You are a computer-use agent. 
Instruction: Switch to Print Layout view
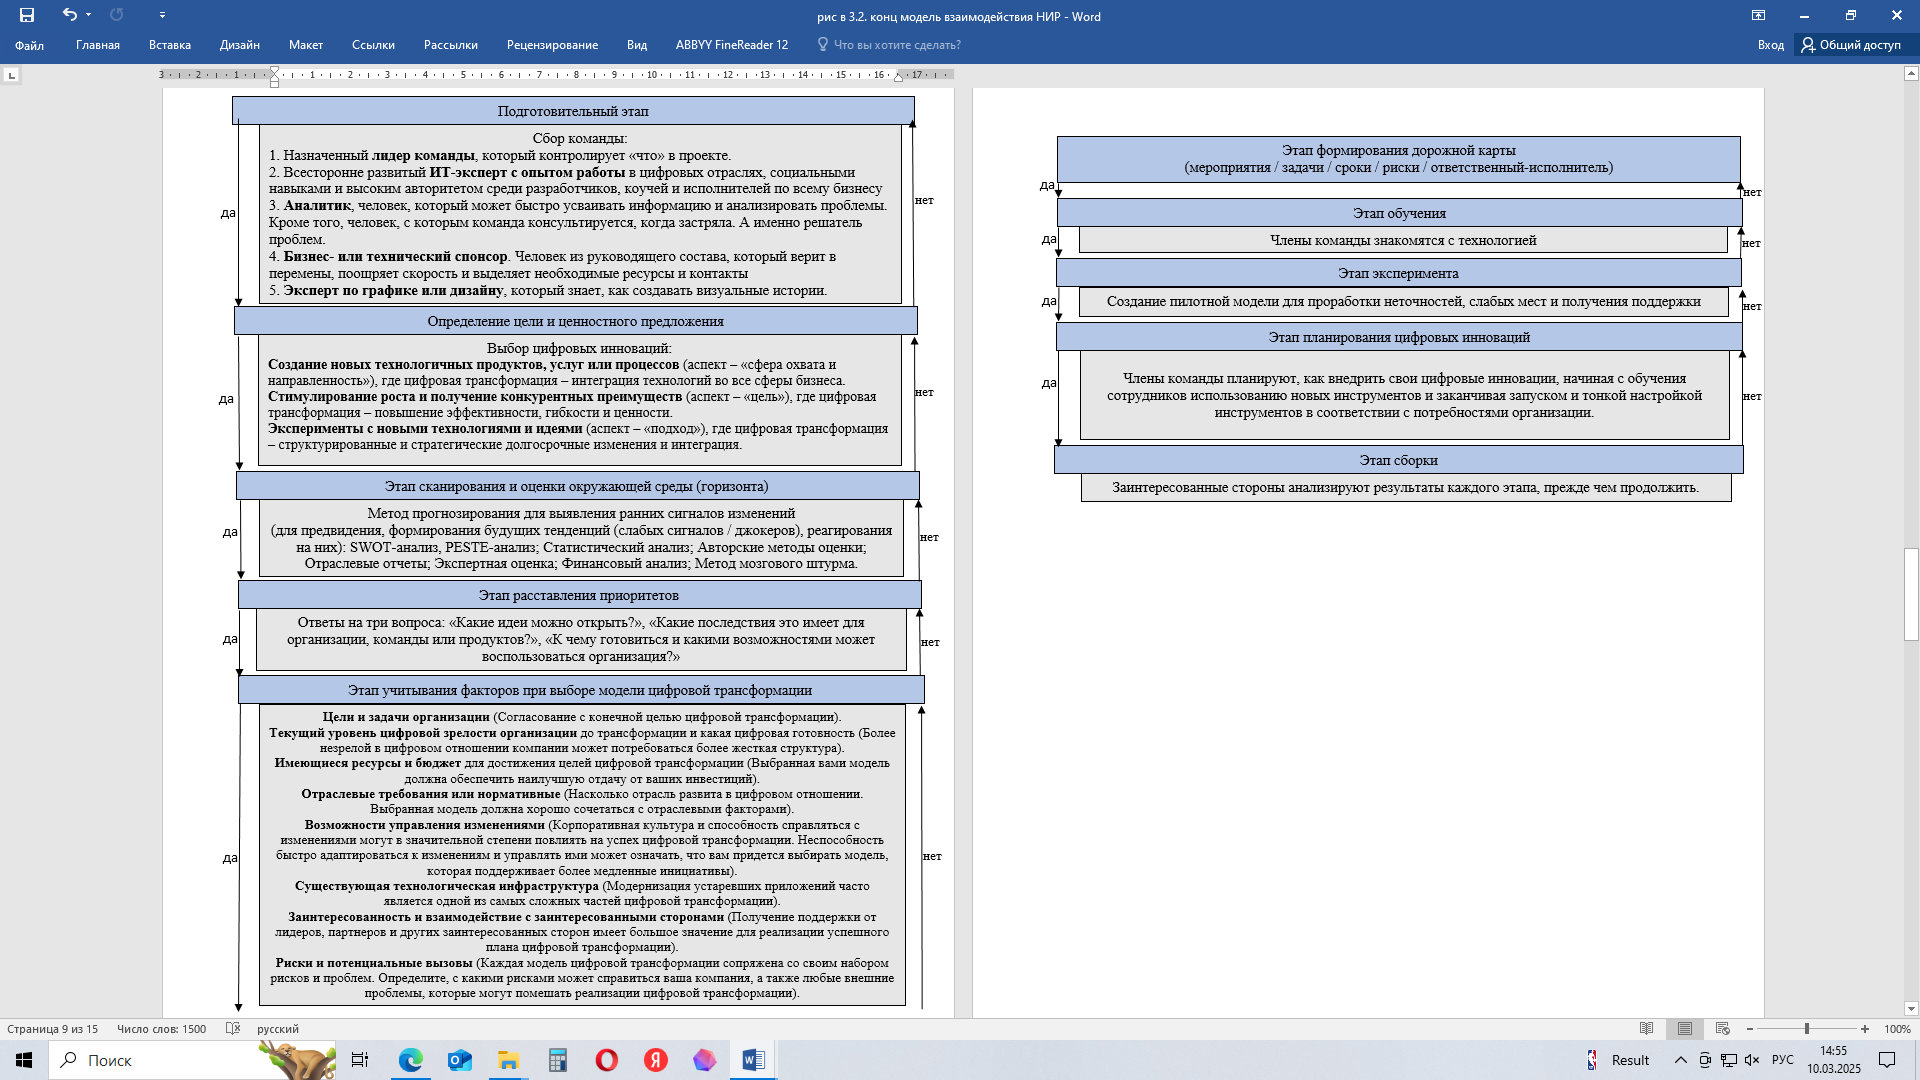pos(1685,1029)
